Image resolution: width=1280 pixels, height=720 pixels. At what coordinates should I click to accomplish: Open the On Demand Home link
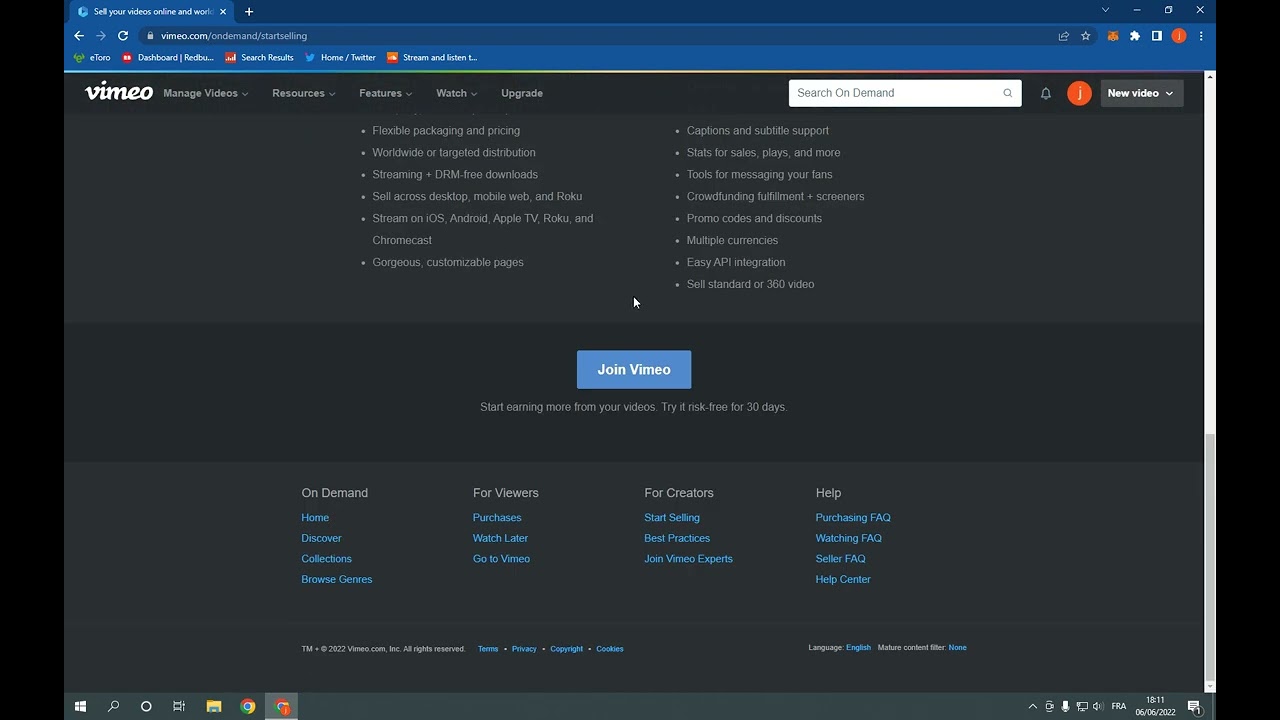(315, 517)
